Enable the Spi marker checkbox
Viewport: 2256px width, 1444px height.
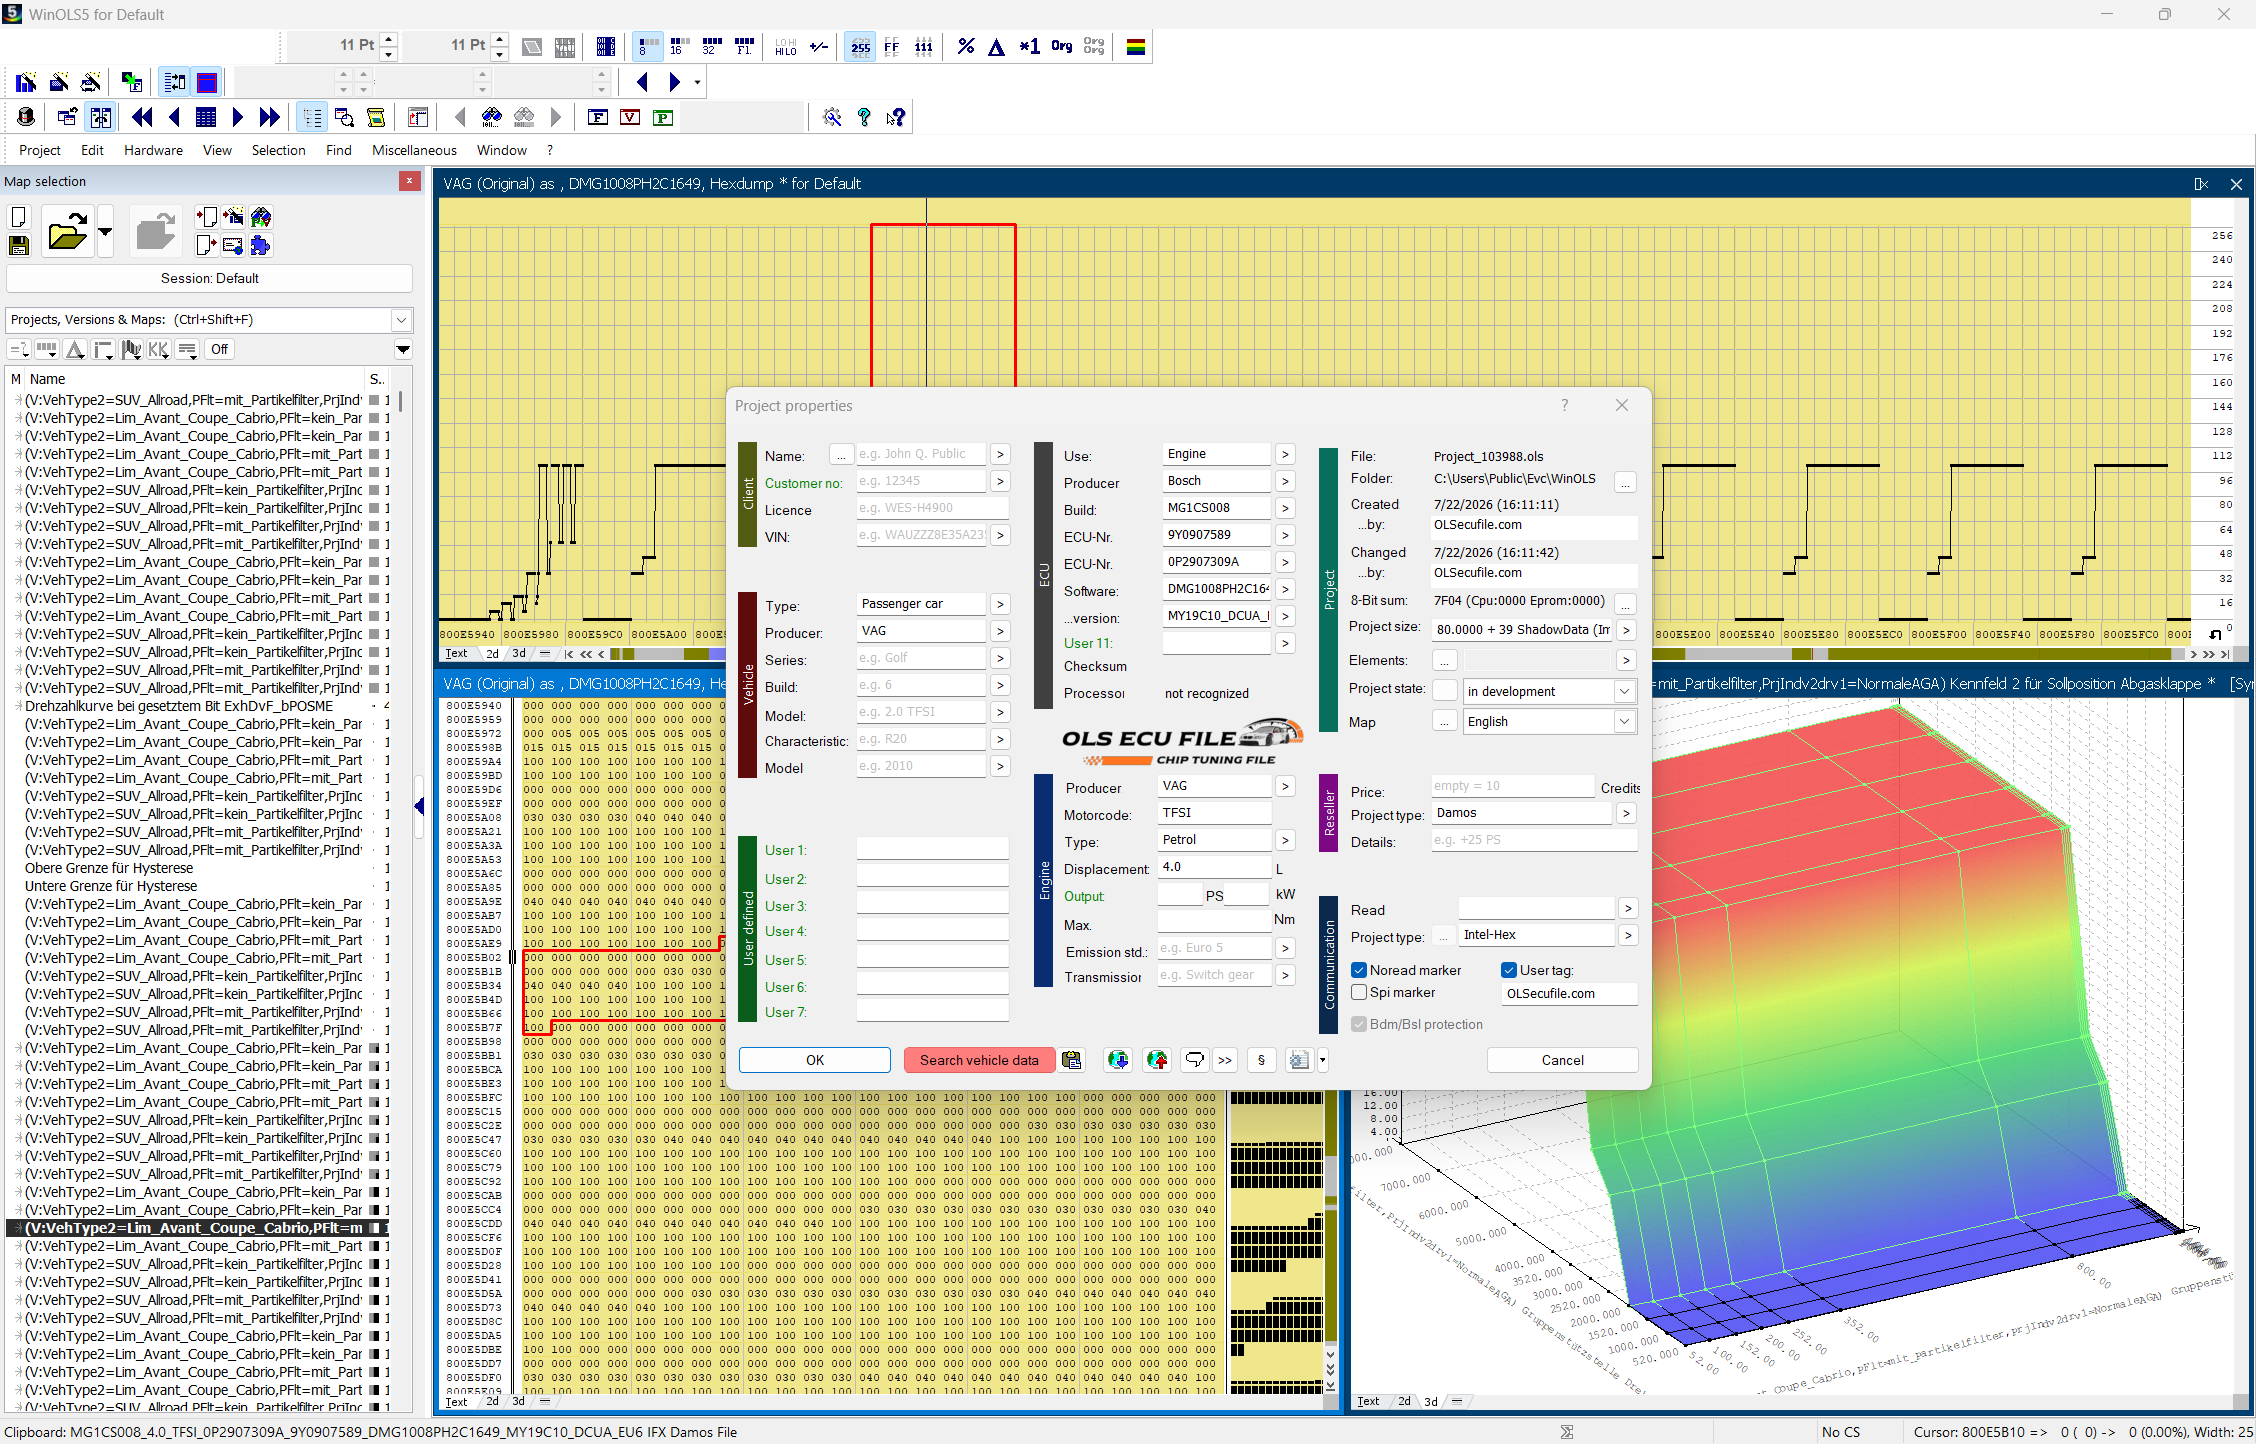1359,992
